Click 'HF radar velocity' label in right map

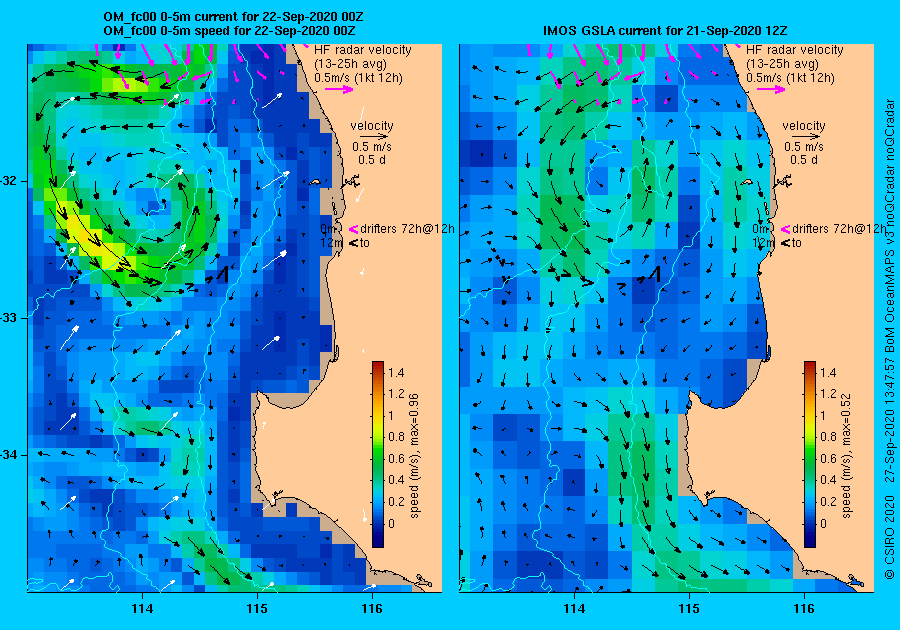(795, 50)
